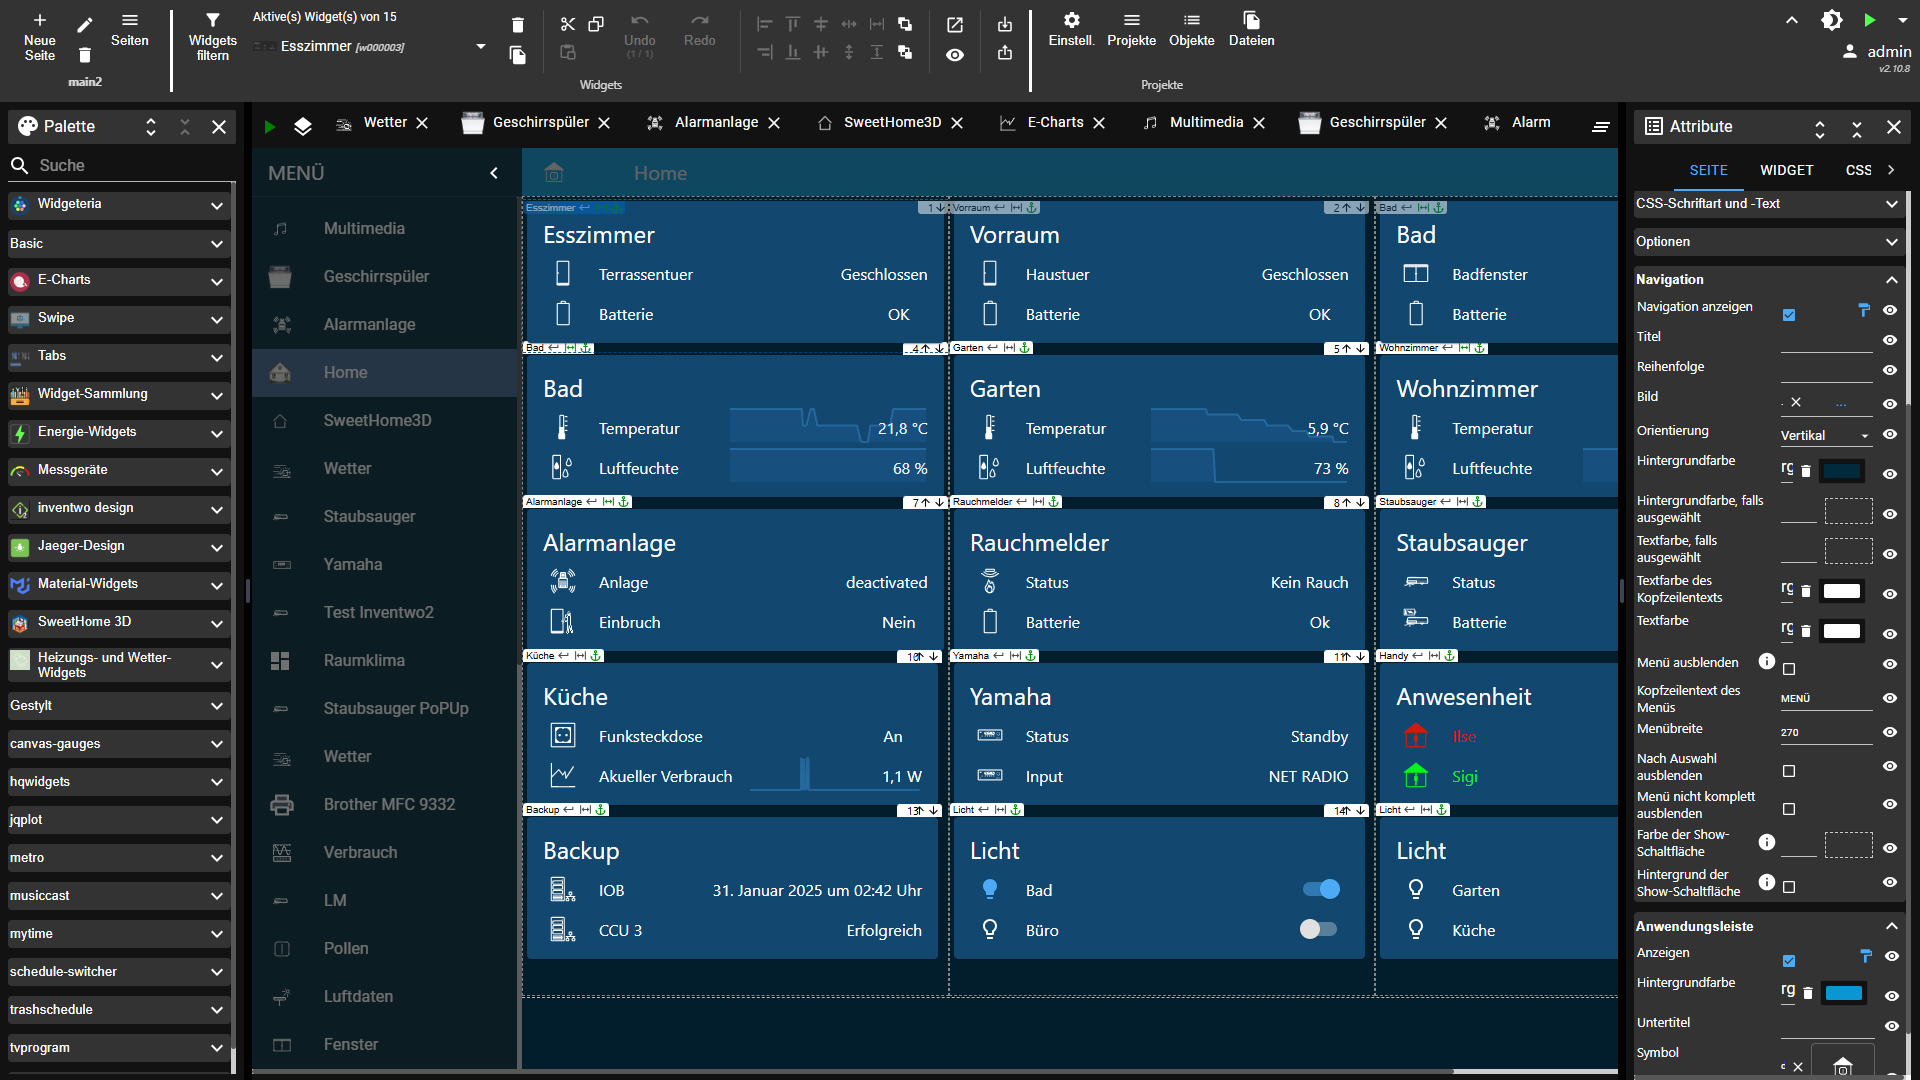Open Projekte list icon
Screen dimensions: 1920x1080
pyautogui.click(x=1131, y=20)
